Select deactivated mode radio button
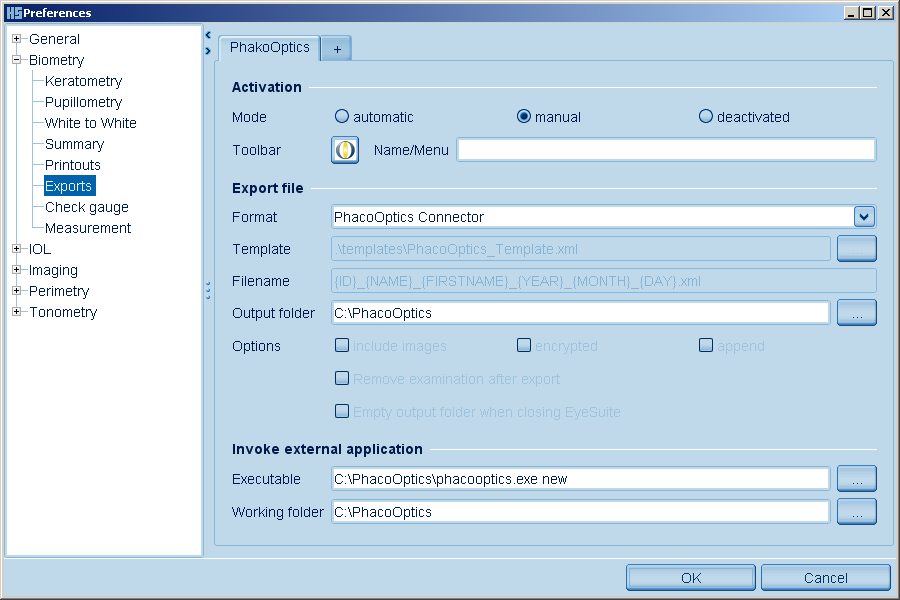 click(x=706, y=117)
